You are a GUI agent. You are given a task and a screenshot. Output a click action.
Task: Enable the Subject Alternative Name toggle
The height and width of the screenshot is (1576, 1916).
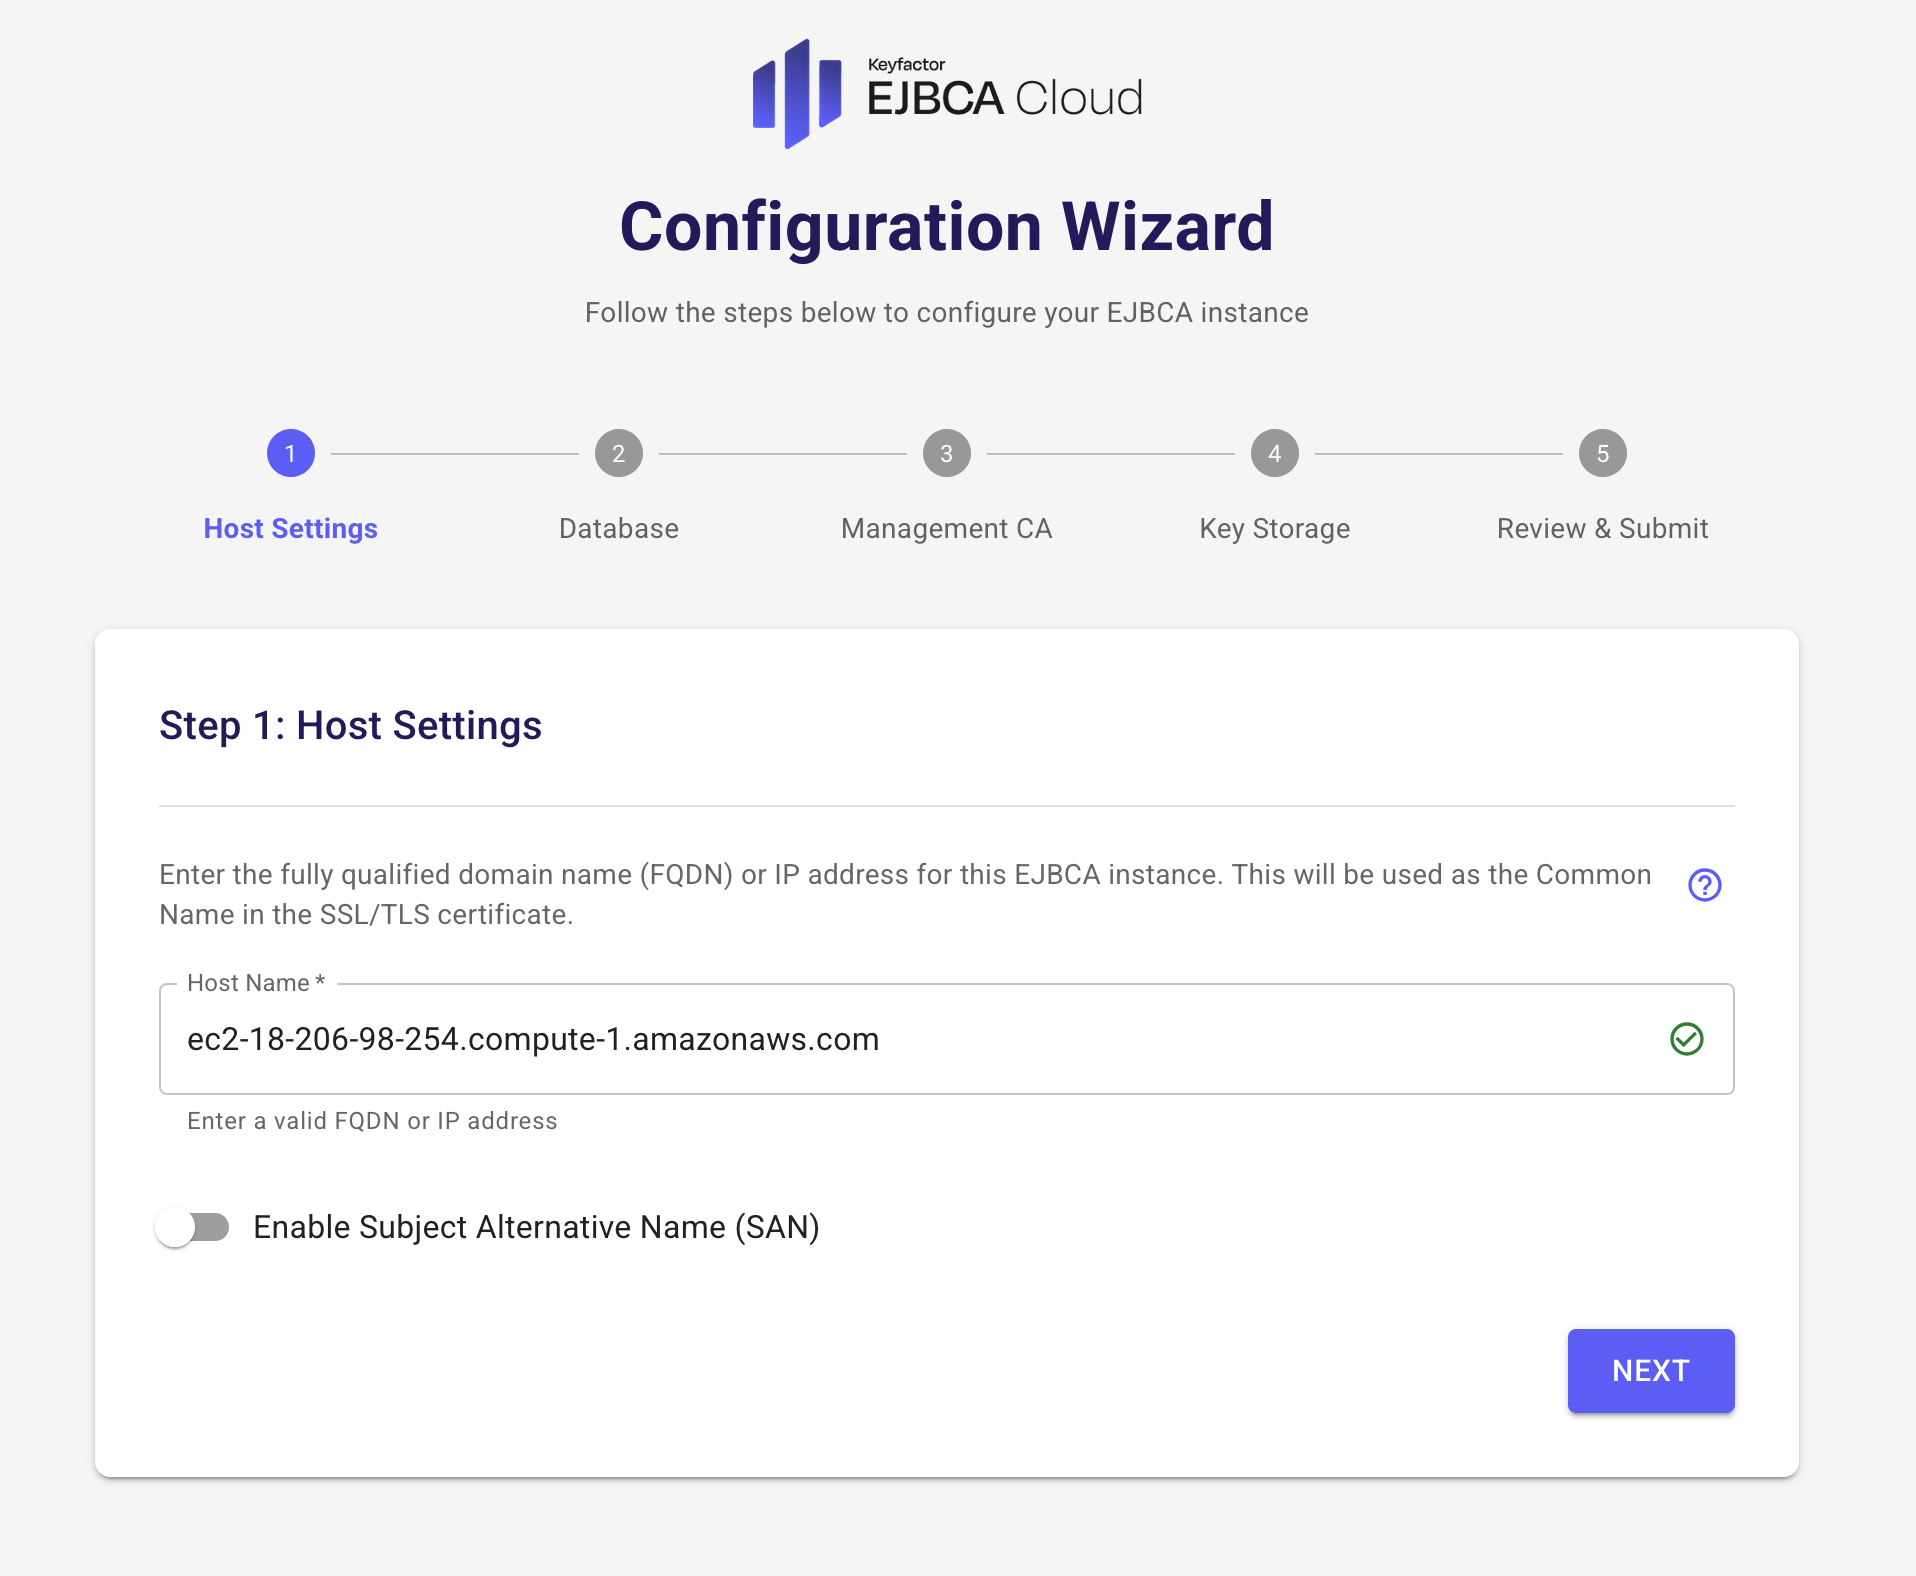(x=193, y=1227)
